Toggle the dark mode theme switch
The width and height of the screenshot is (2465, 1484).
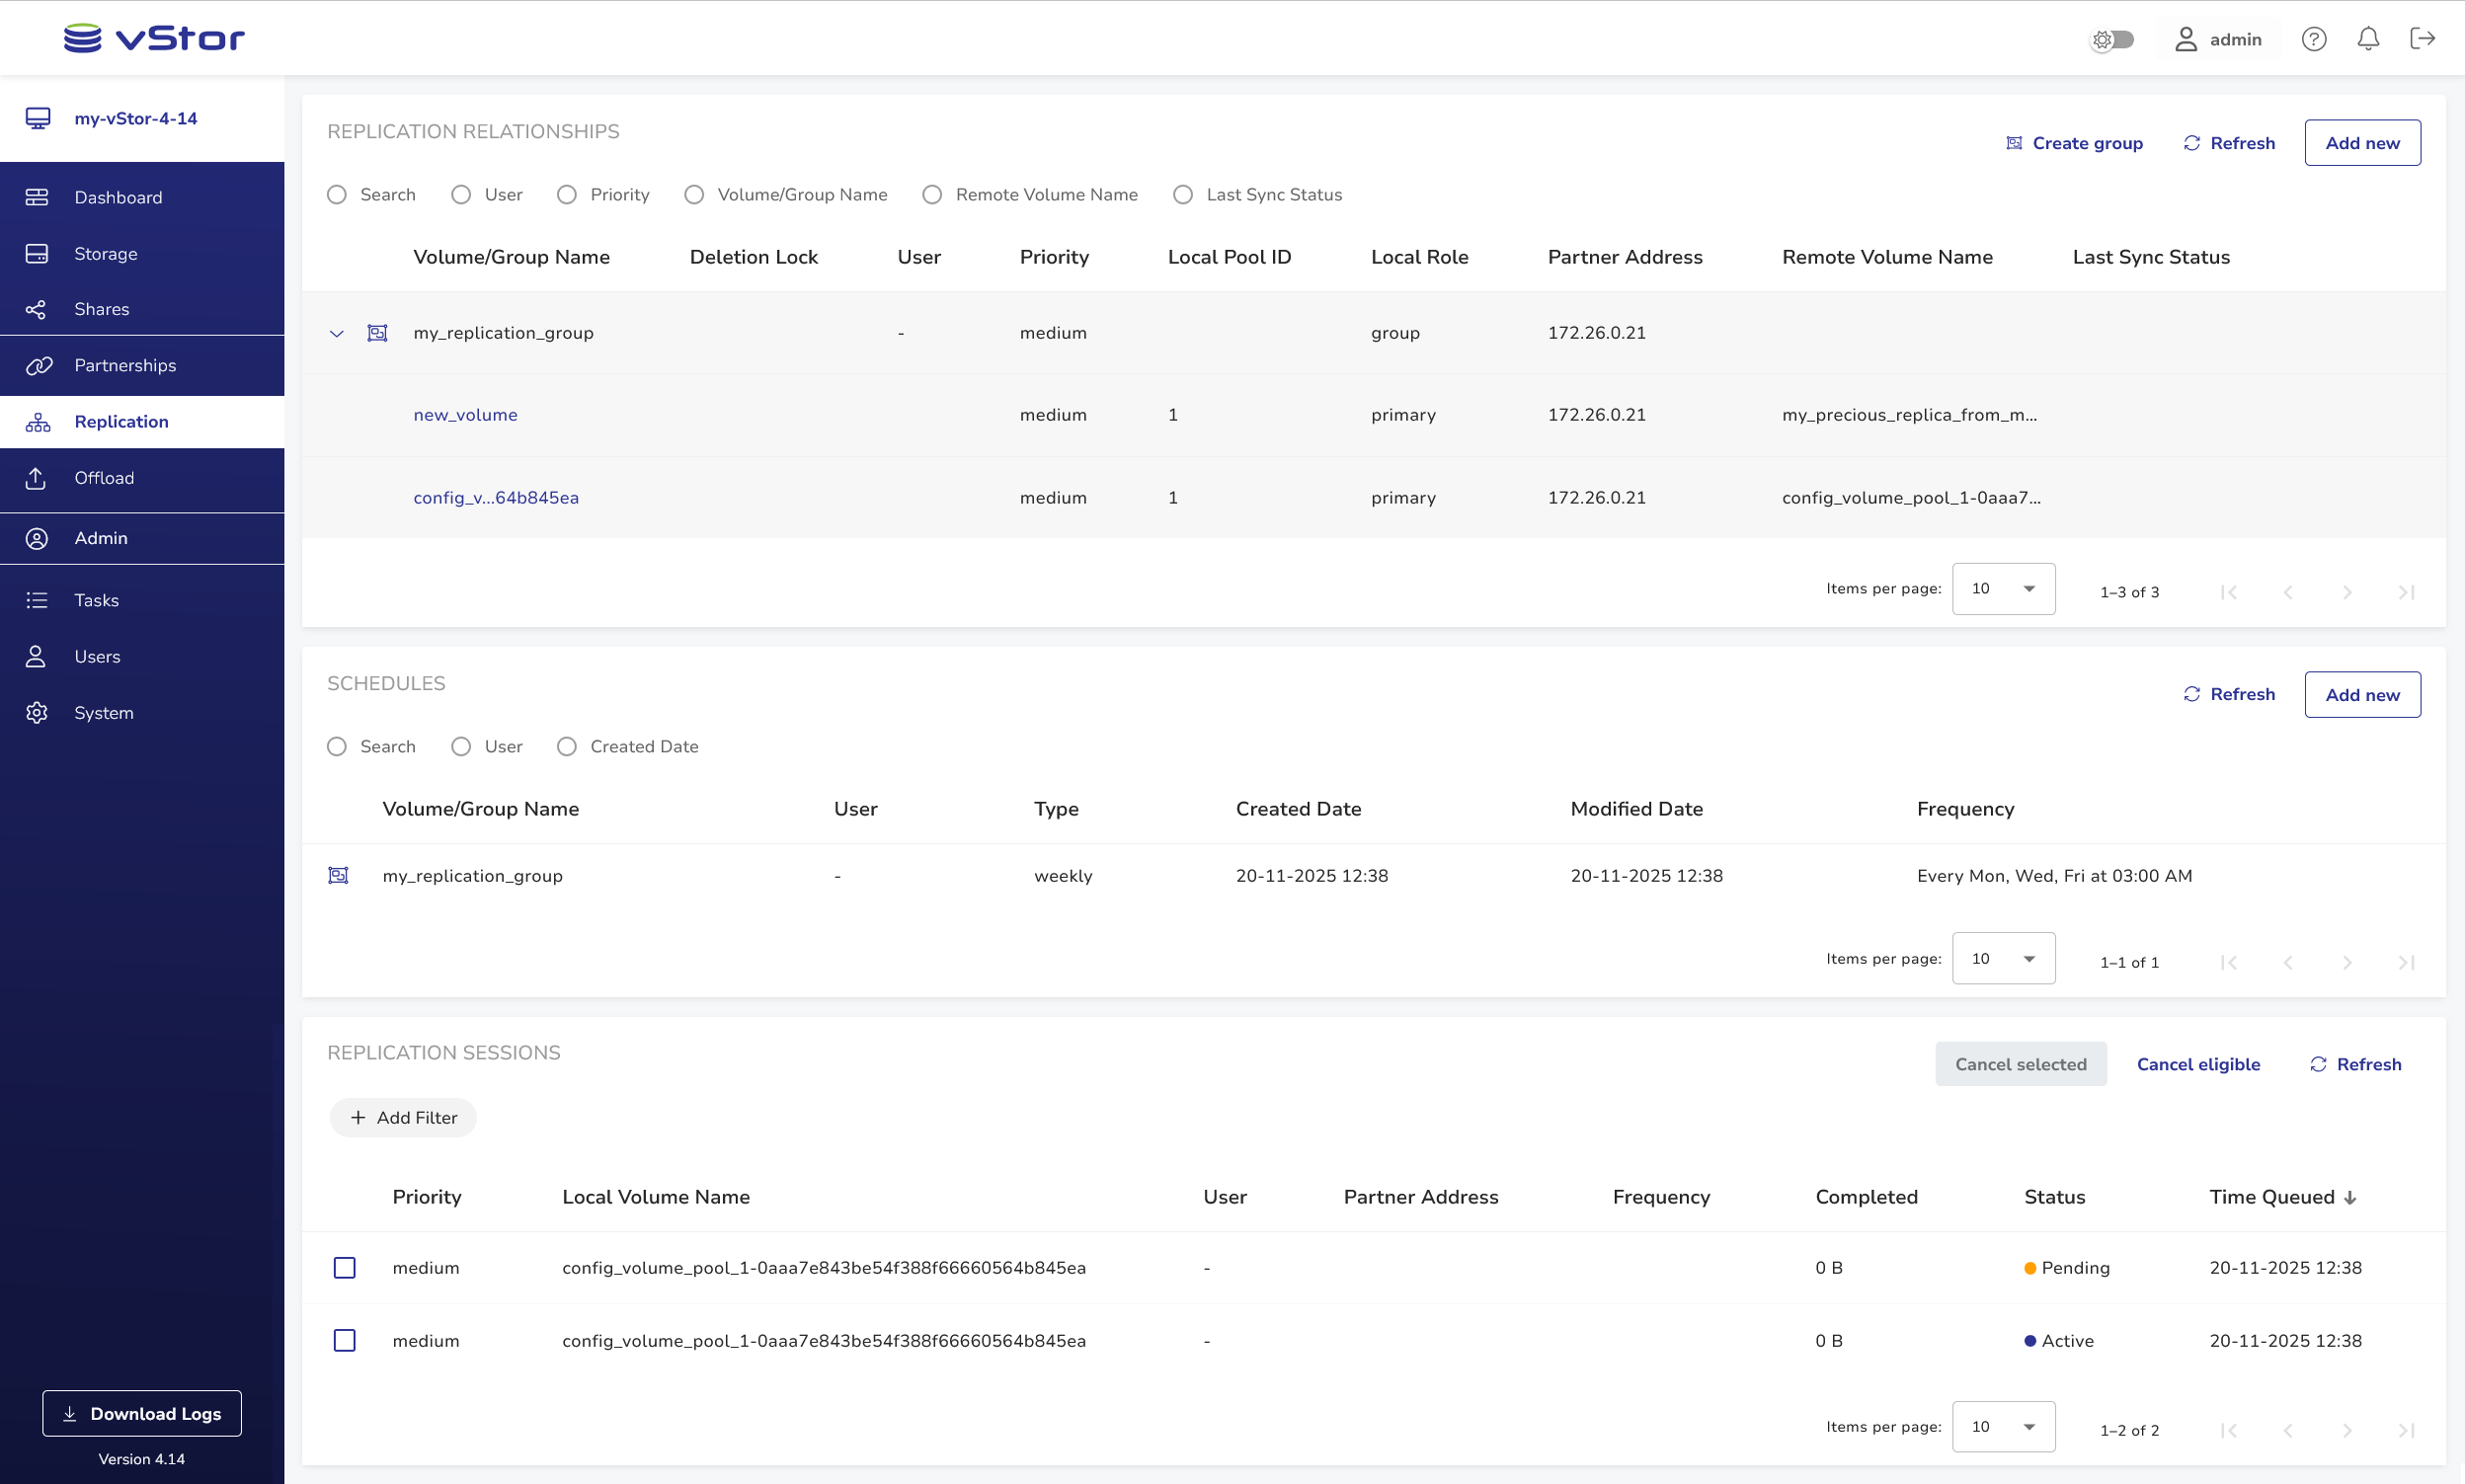click(2112, 39)
